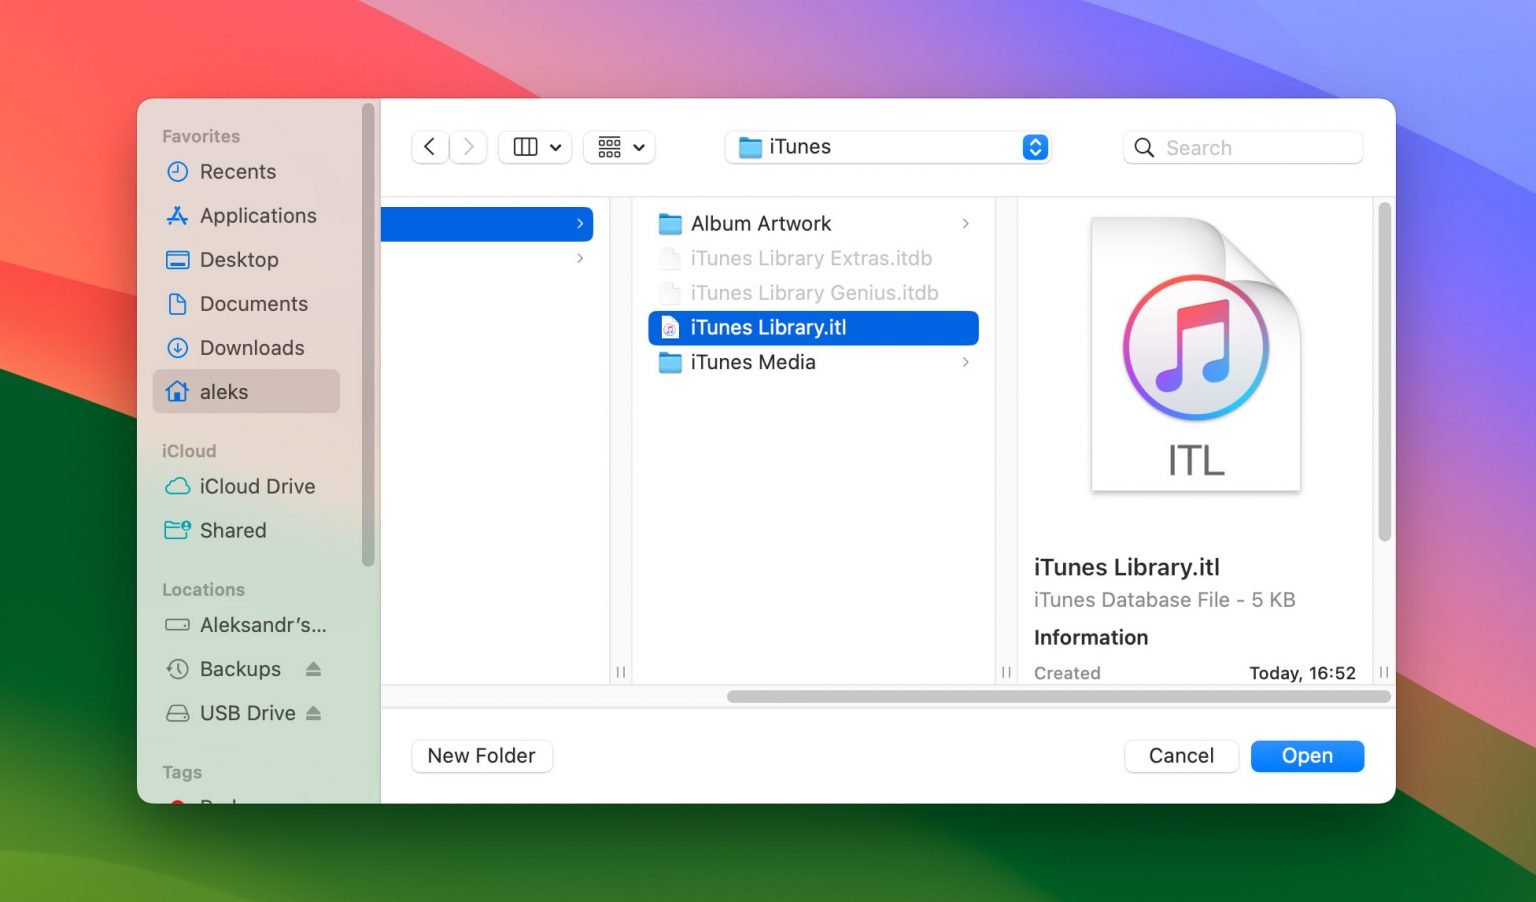Click the Search field
The image size is (1536, 902).
pyautogui.click(x=1243, y=148)
